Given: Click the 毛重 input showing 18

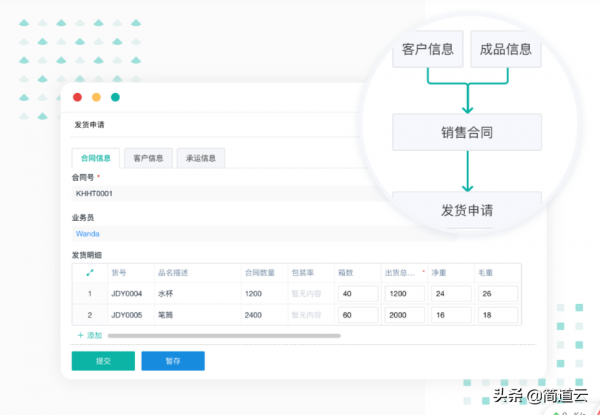Looking at the screenshot, I should [497, 314].
